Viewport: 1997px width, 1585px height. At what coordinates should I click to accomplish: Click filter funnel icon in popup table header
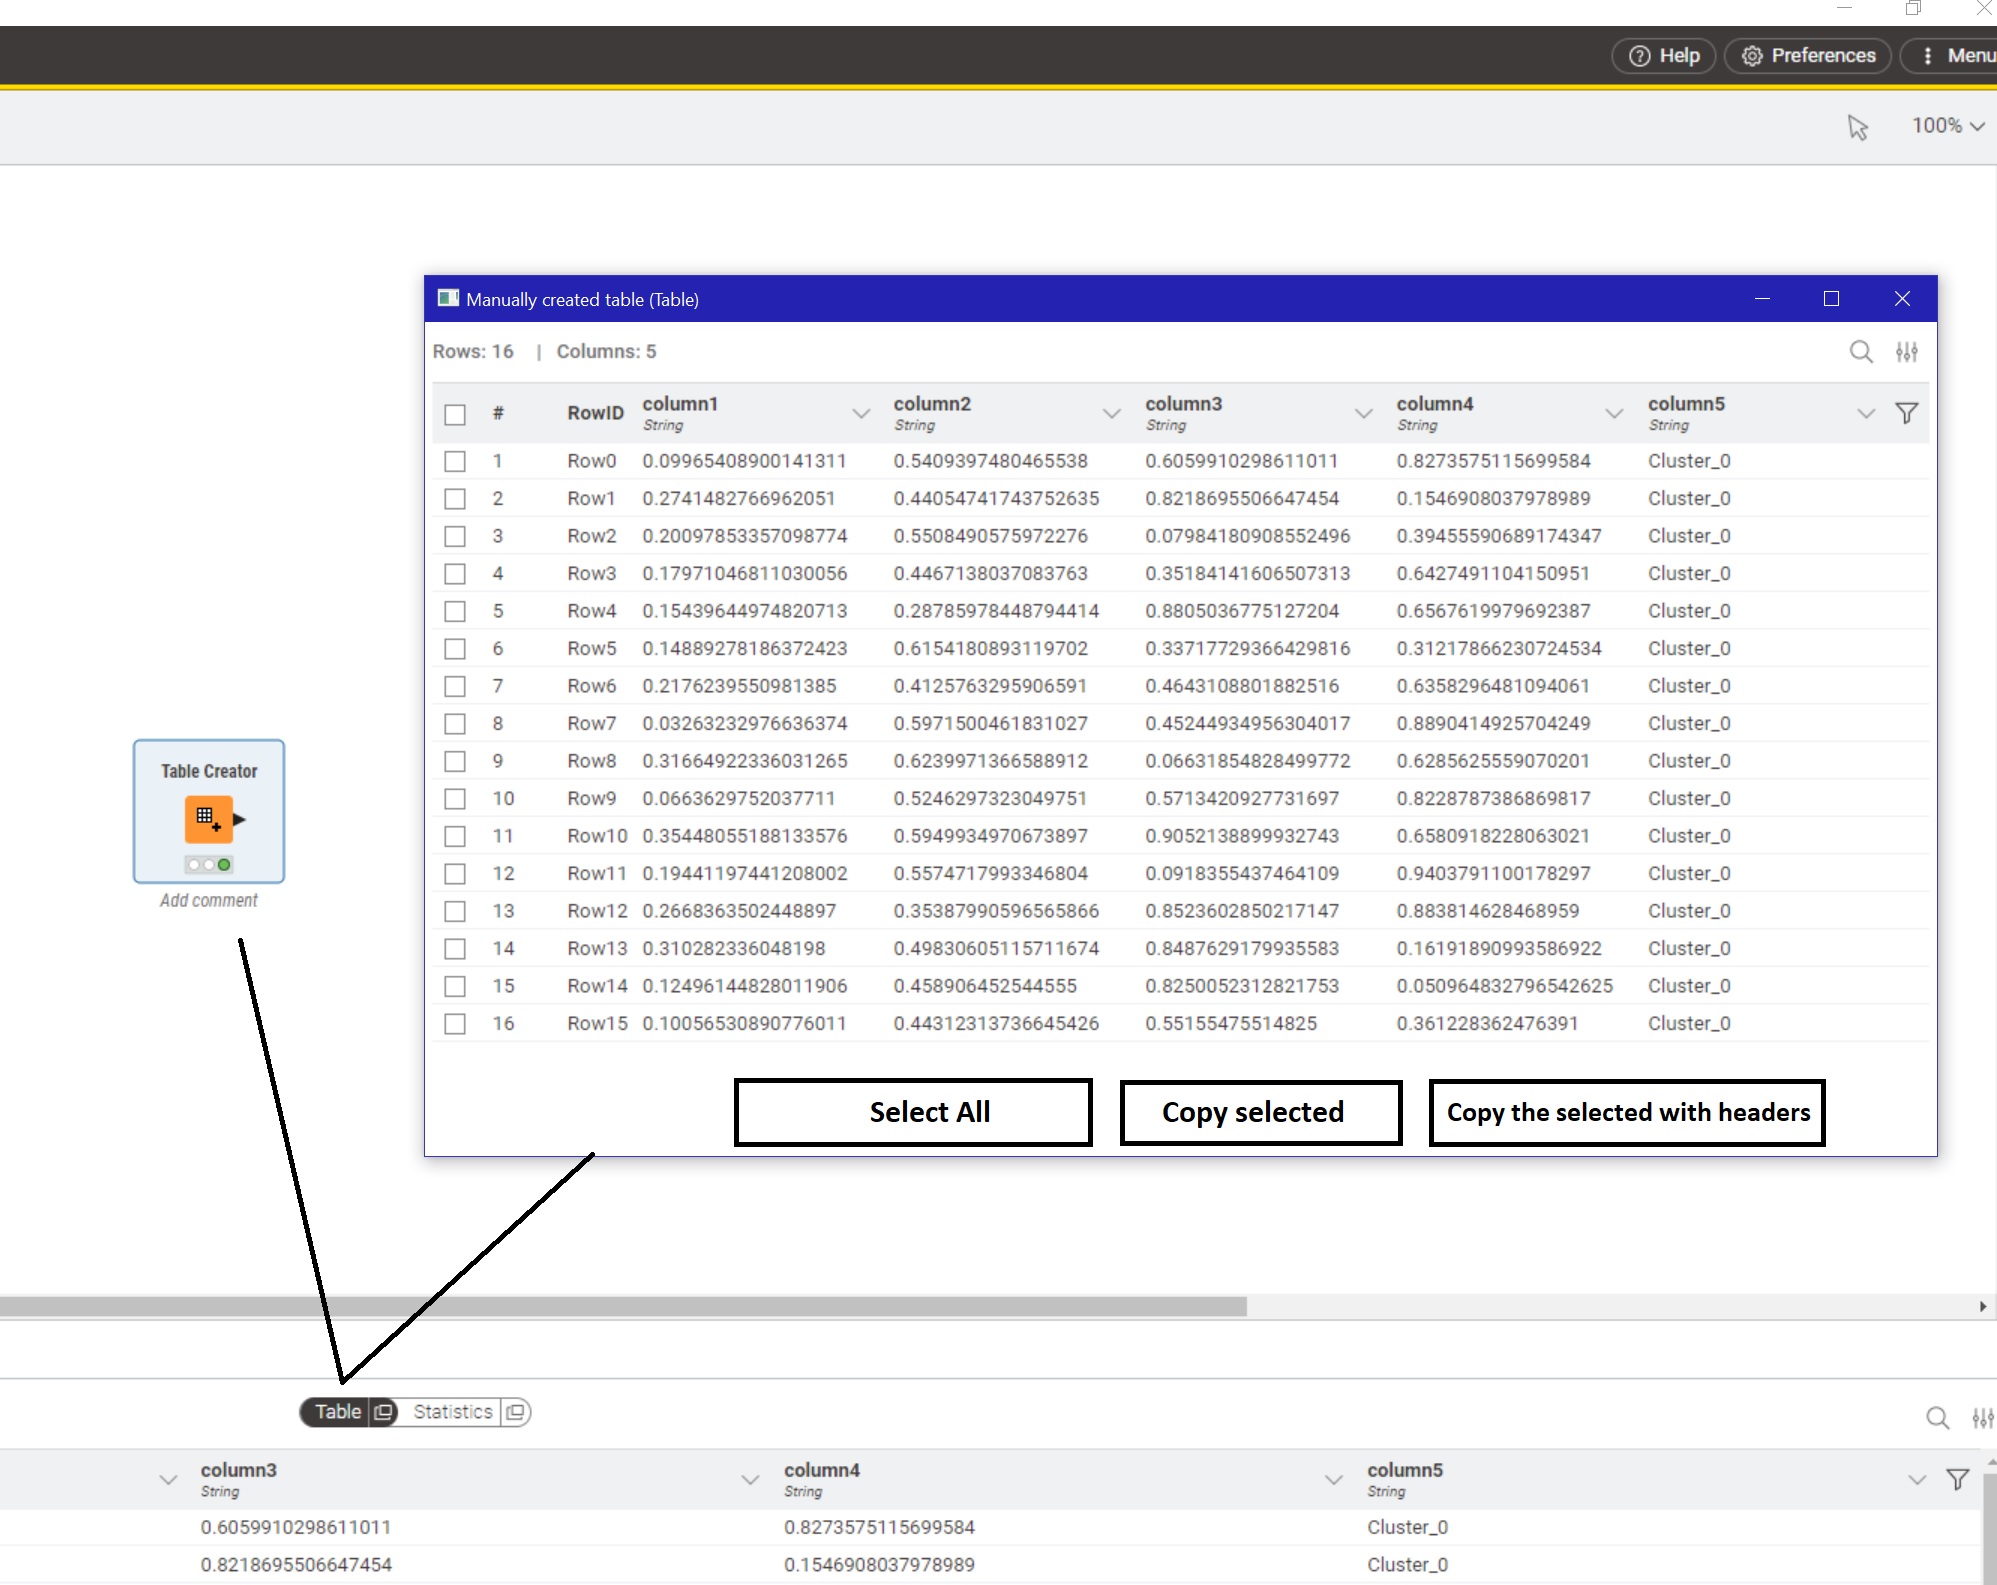(x=1907, y=413)
